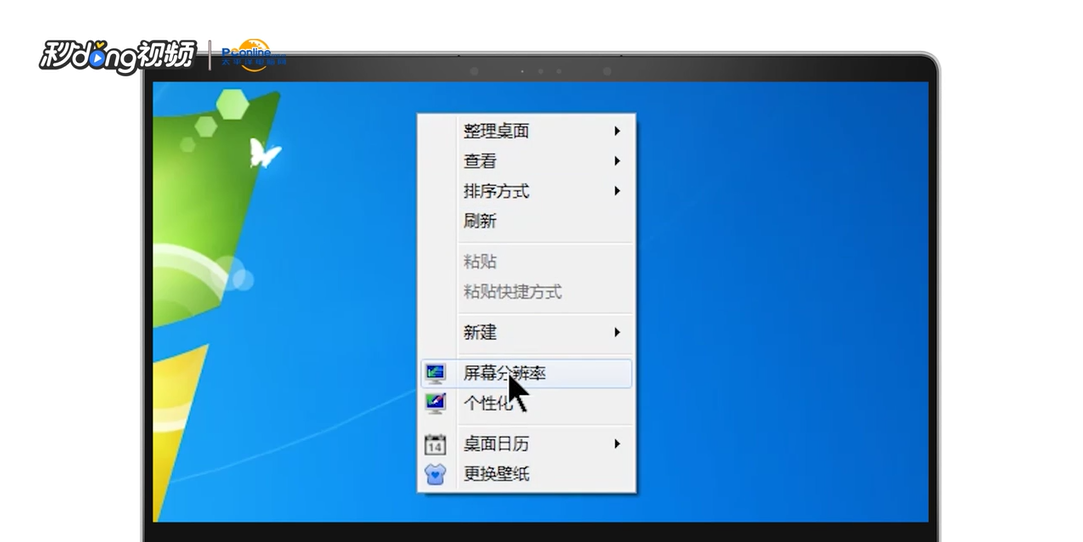1083x542 pixels.
Task: Open 个性化 from the context menu
Action: (526, 403)
